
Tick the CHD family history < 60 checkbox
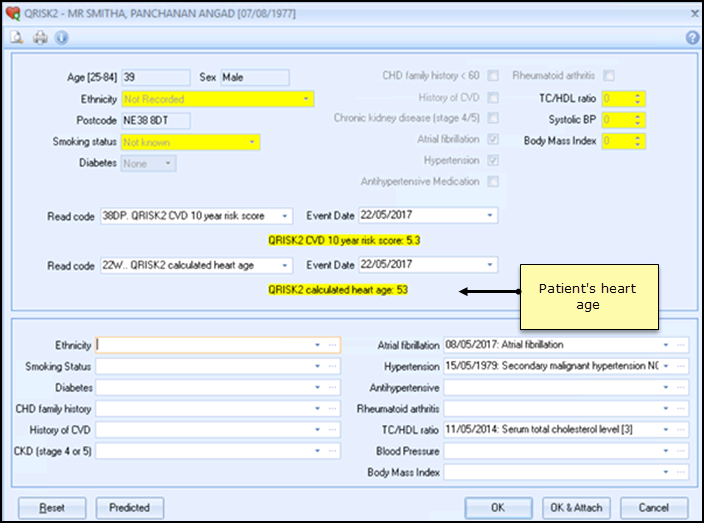click(493, 76)
